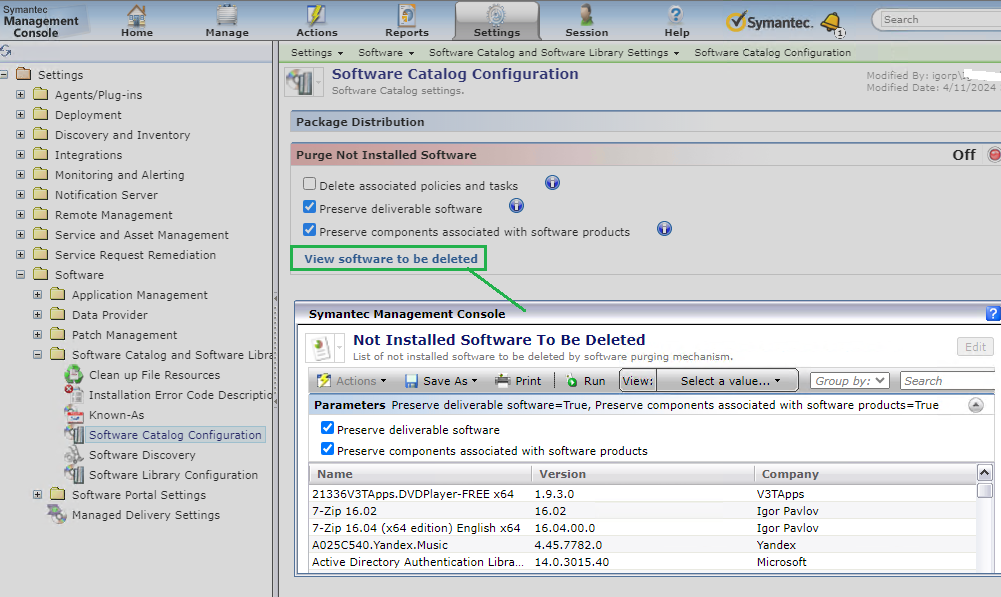Sort by the Version column header
Viewport: 1001px width, 597px height.
[x=643, y=474]
